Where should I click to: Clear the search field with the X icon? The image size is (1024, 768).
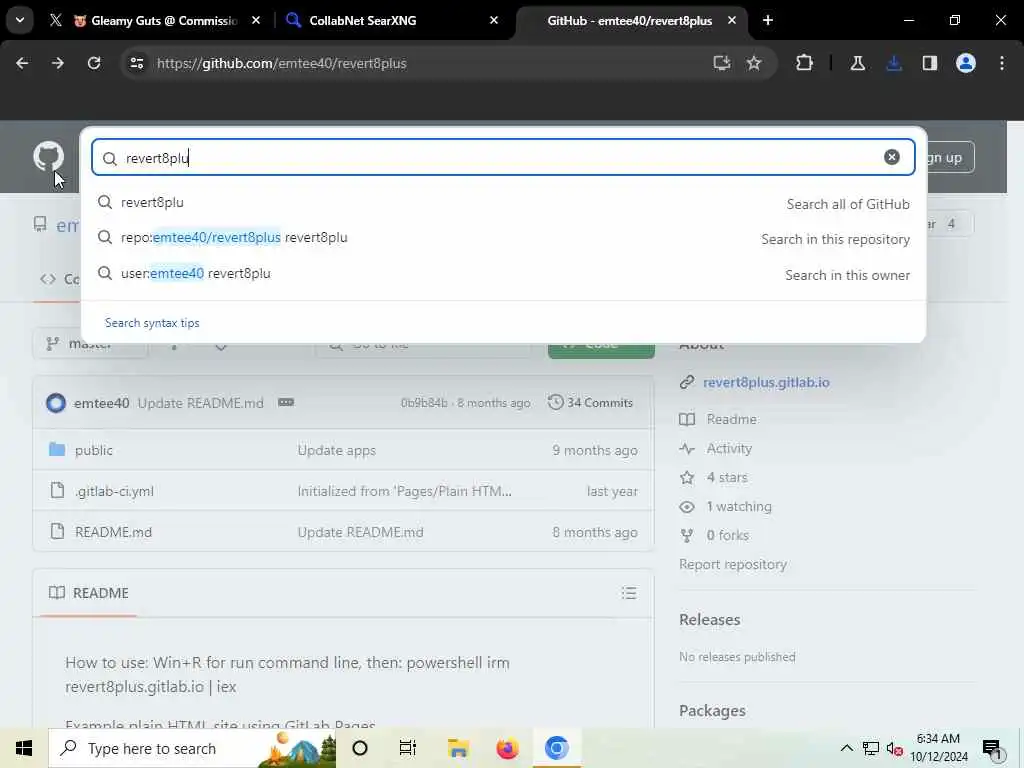point(891,157)
